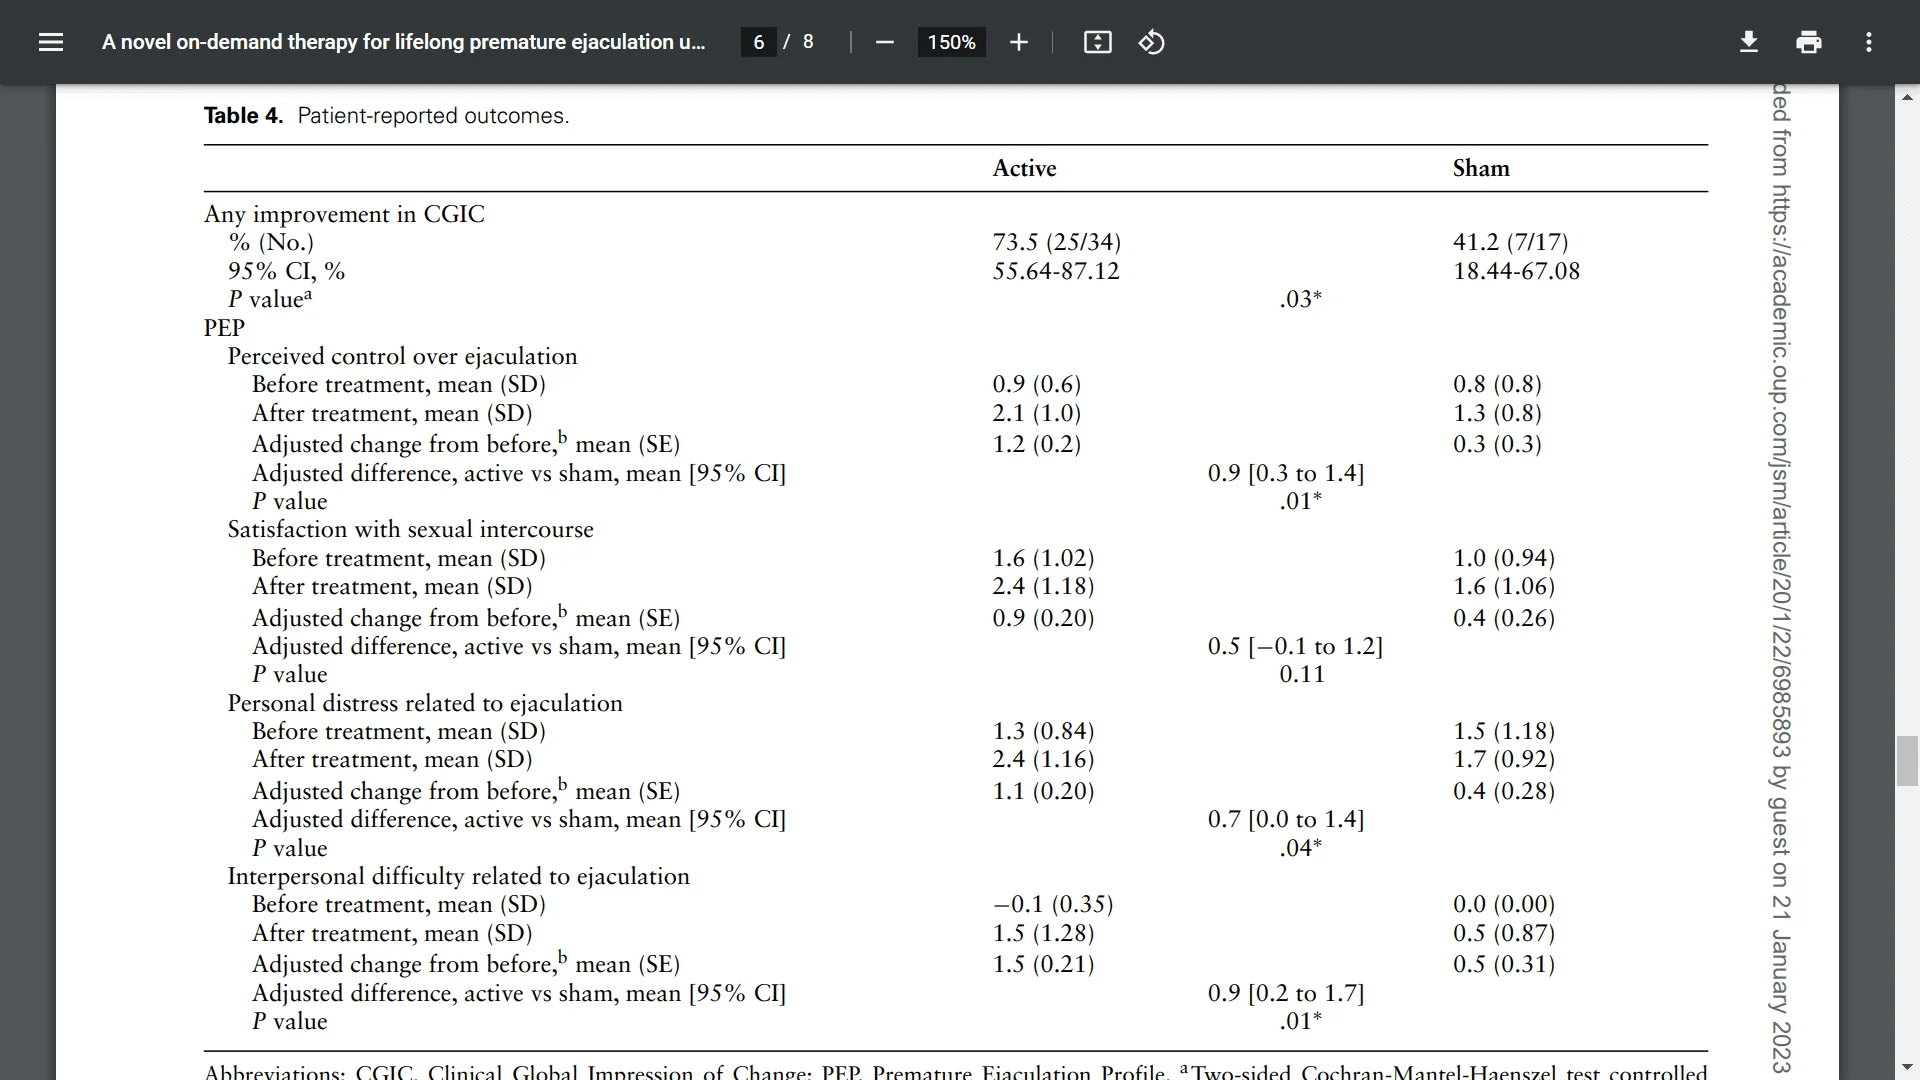Click the 'PEP' section label

[x=224, y=328]
